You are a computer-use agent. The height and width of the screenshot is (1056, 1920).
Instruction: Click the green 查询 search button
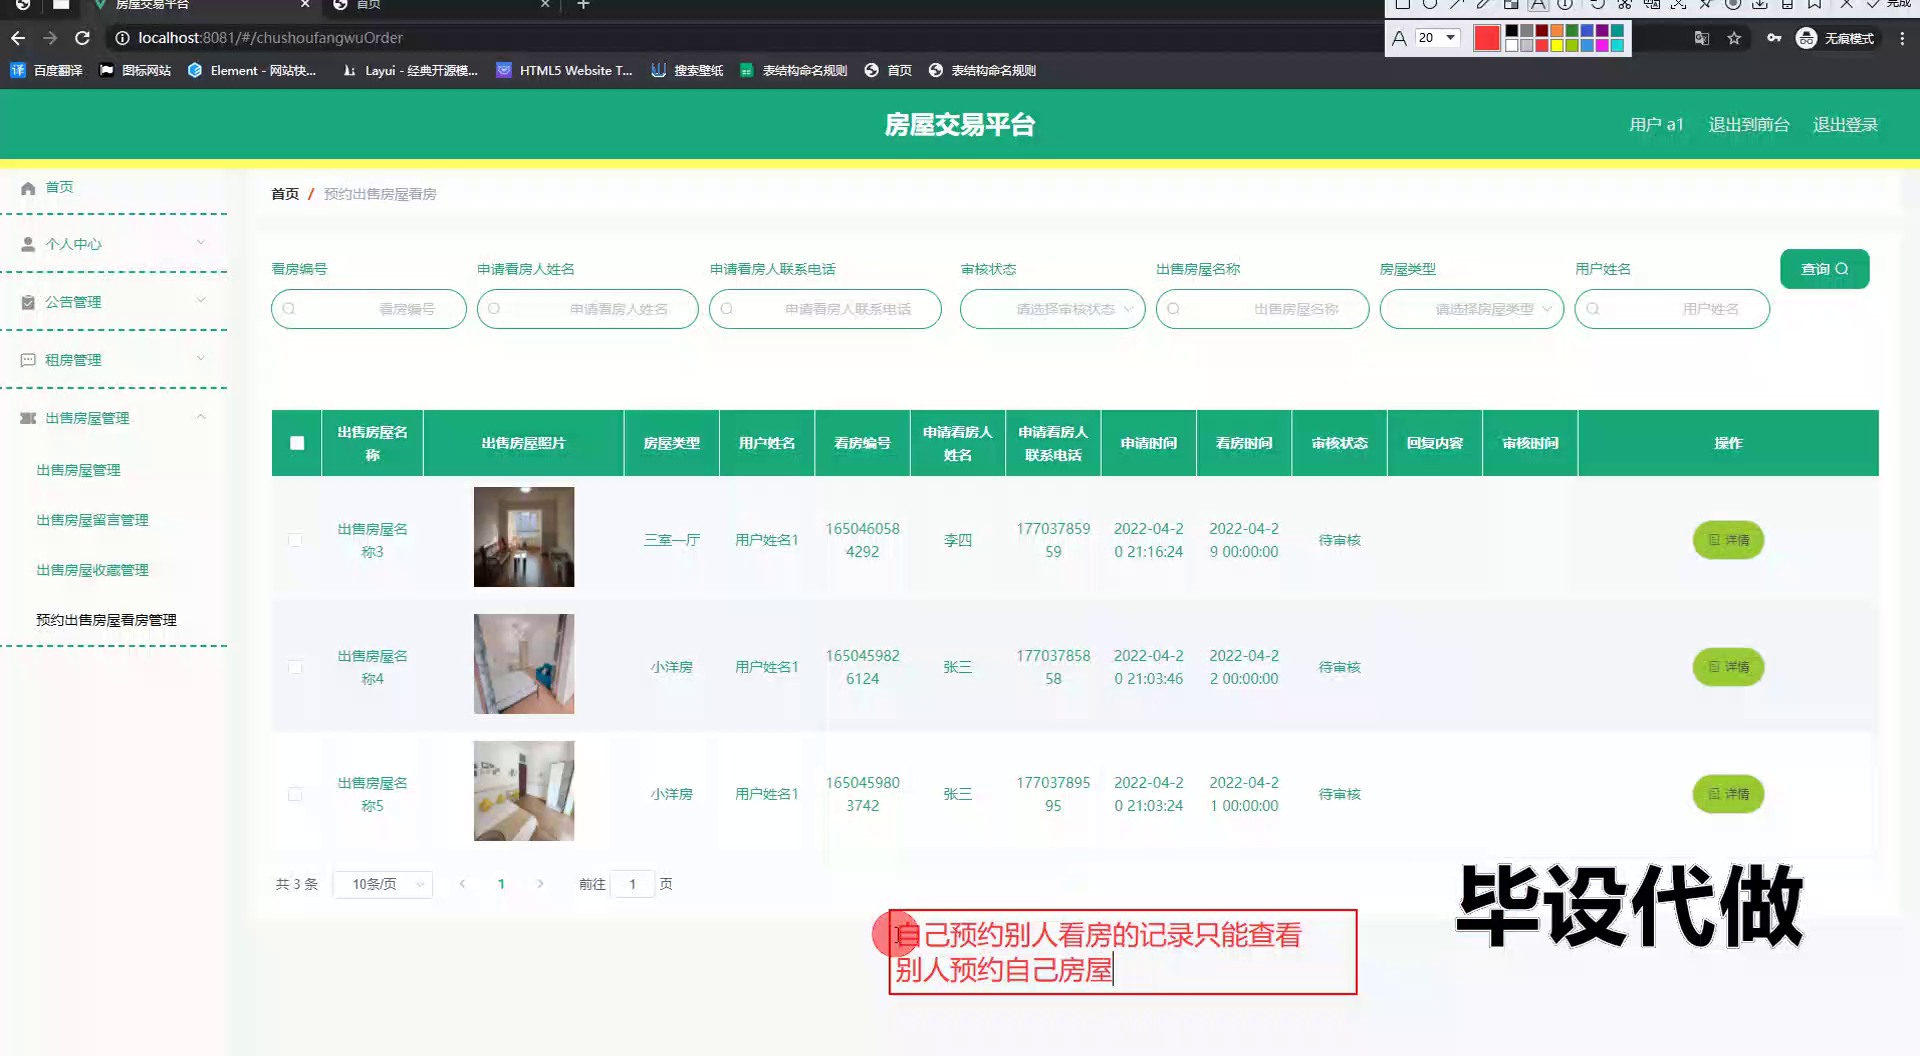[x=1824, y=269]
